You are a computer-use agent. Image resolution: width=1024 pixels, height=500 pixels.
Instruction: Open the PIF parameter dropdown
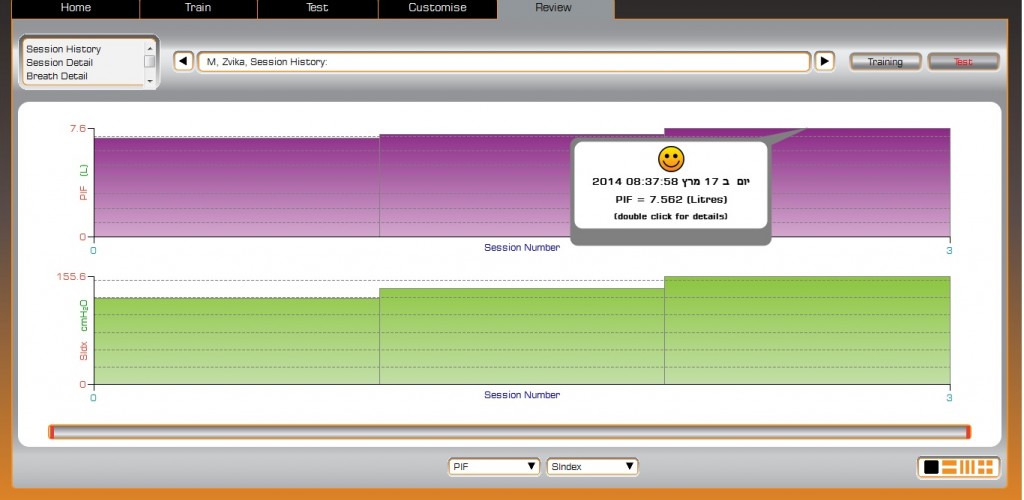[x=494, y=467]
